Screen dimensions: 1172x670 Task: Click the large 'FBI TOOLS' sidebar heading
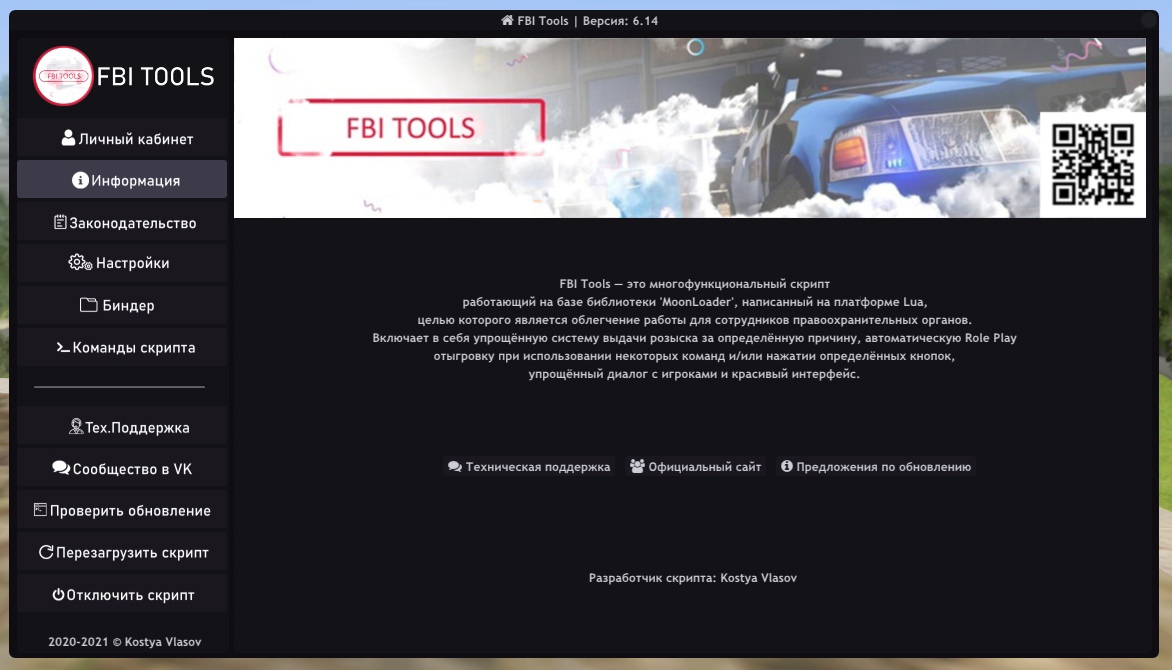(x=155, y=76)
